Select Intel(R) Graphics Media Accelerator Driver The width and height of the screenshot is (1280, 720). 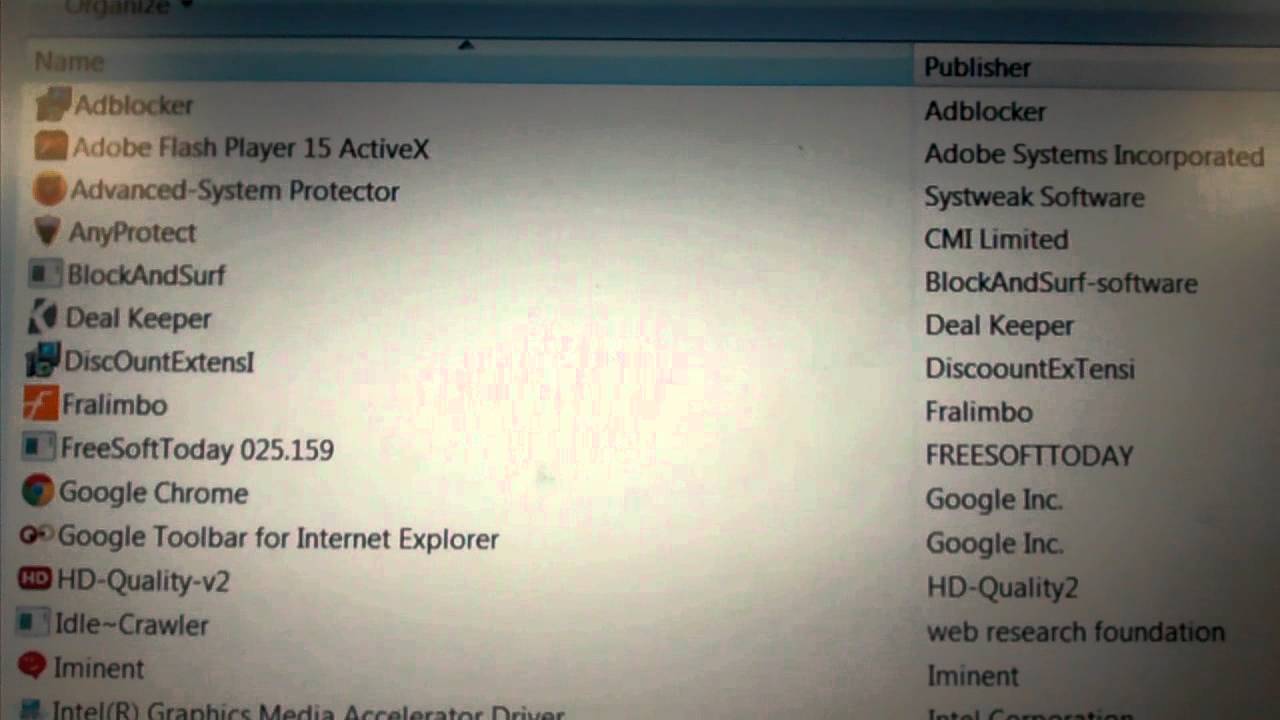coord(308,711)
